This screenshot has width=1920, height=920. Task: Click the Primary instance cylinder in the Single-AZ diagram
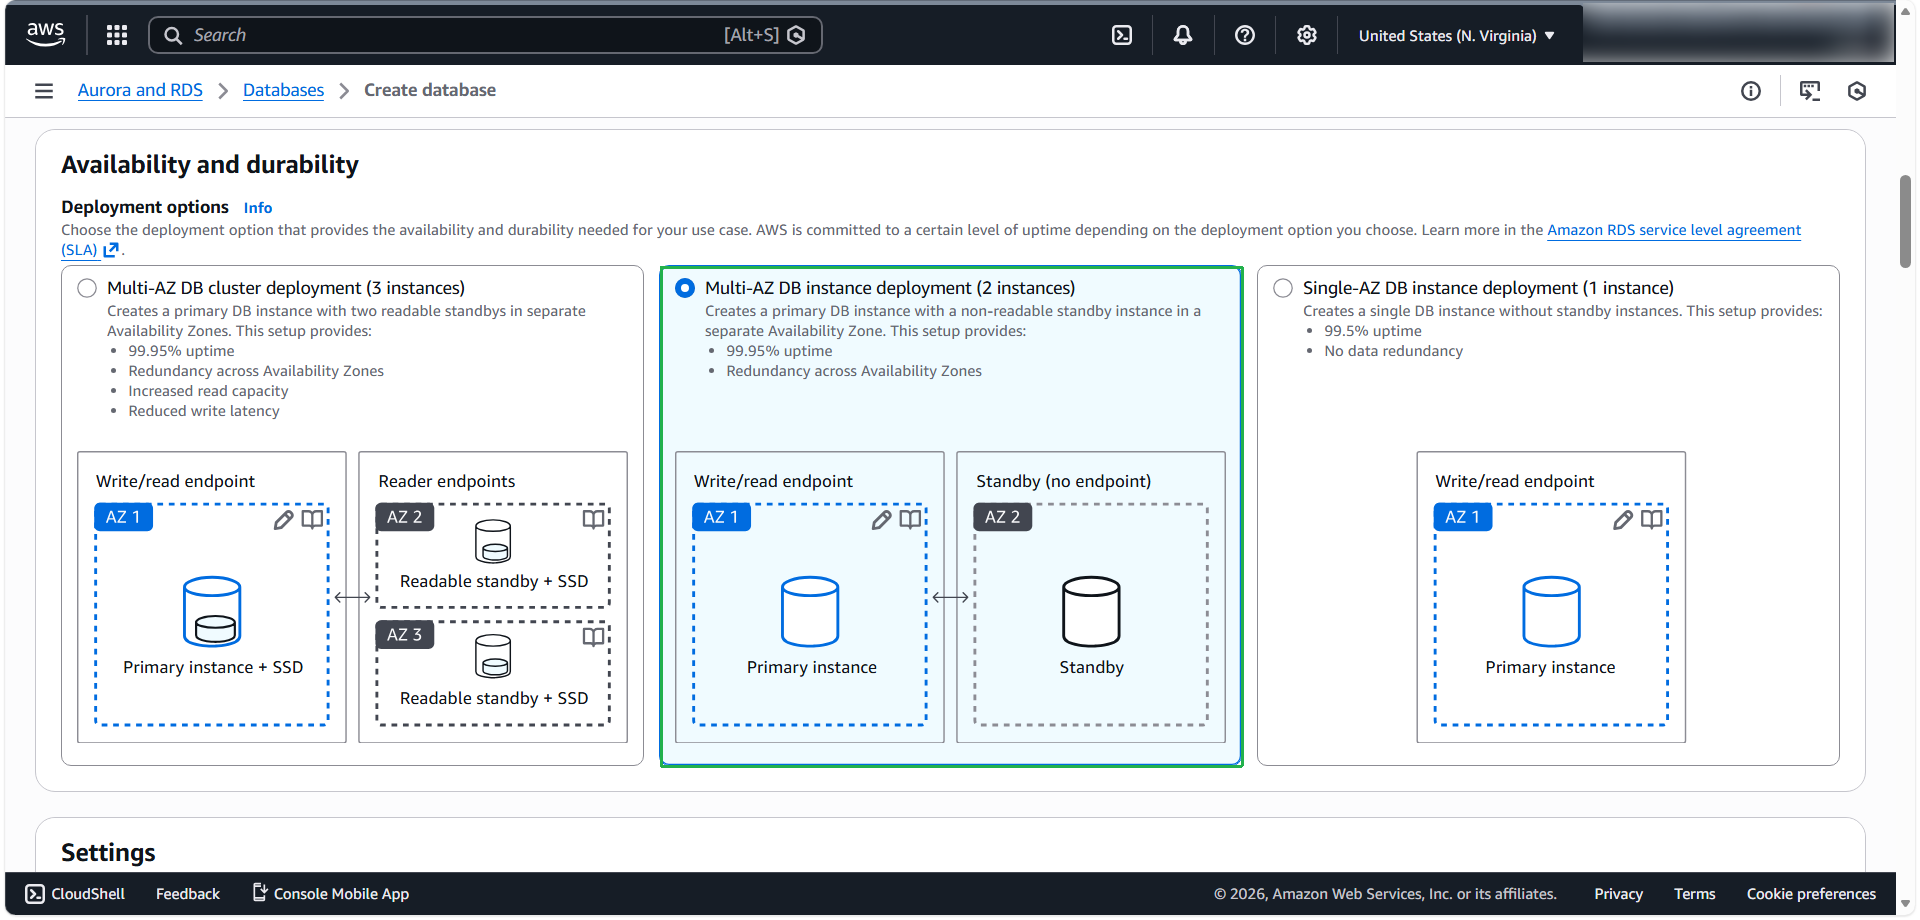tap(1551, 611)
